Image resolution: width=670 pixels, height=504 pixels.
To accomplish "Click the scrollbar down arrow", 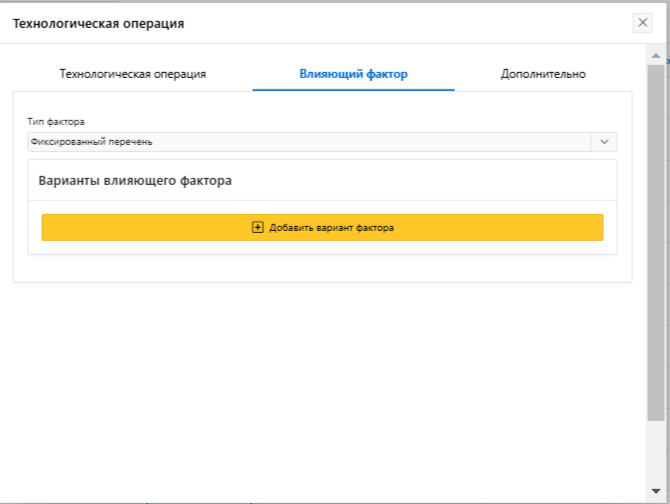I will (656, 491).
